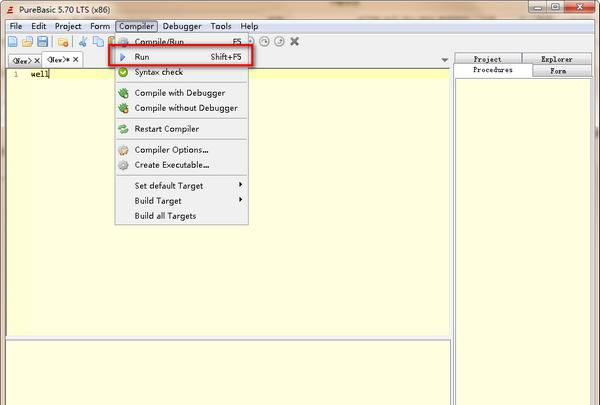This screenshot has width=600, height=405.
Task: Select Restart Compiler entry
Action: pos(181,129)
